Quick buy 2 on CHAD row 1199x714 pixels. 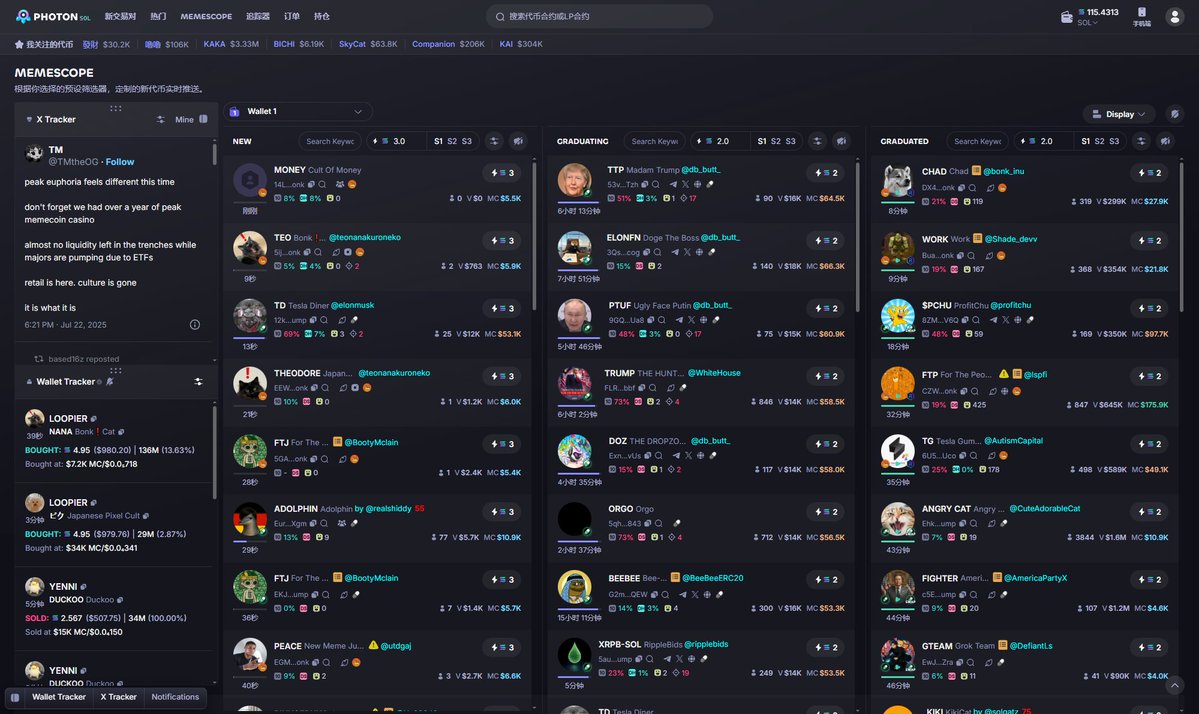coord(1149,173)
